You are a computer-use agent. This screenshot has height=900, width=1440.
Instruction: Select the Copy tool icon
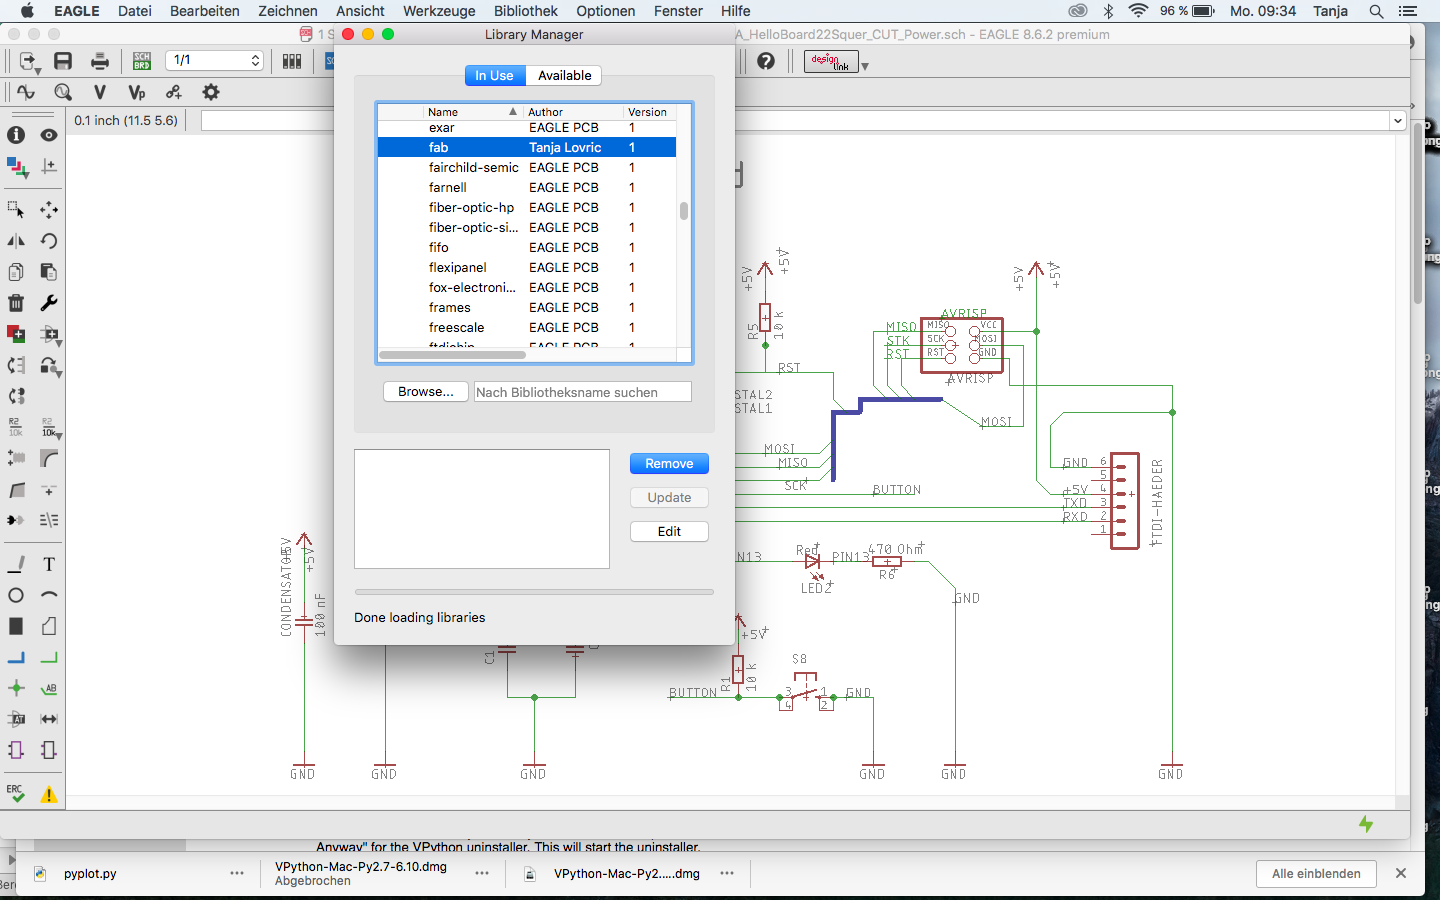(x=16, y=272)
